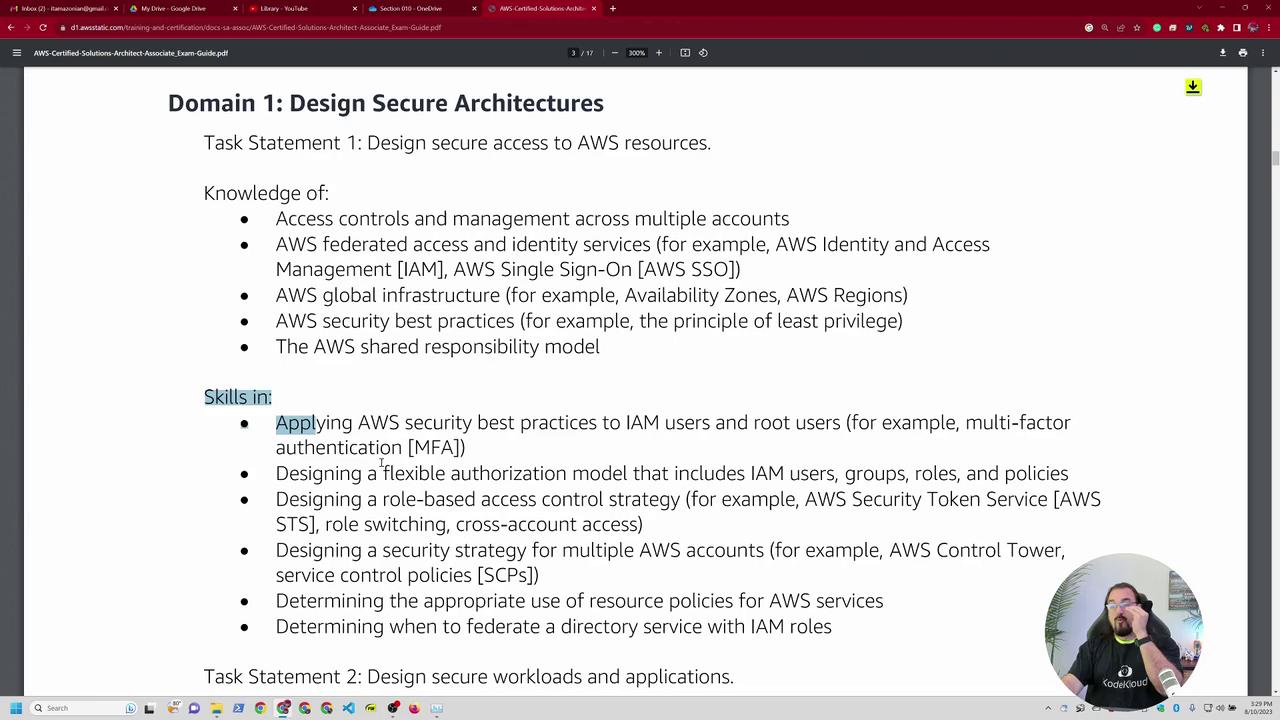Show hidden system tray icons
Image resolution: width=1280 pixels, height=720 pixels.
click(1048, 708)
